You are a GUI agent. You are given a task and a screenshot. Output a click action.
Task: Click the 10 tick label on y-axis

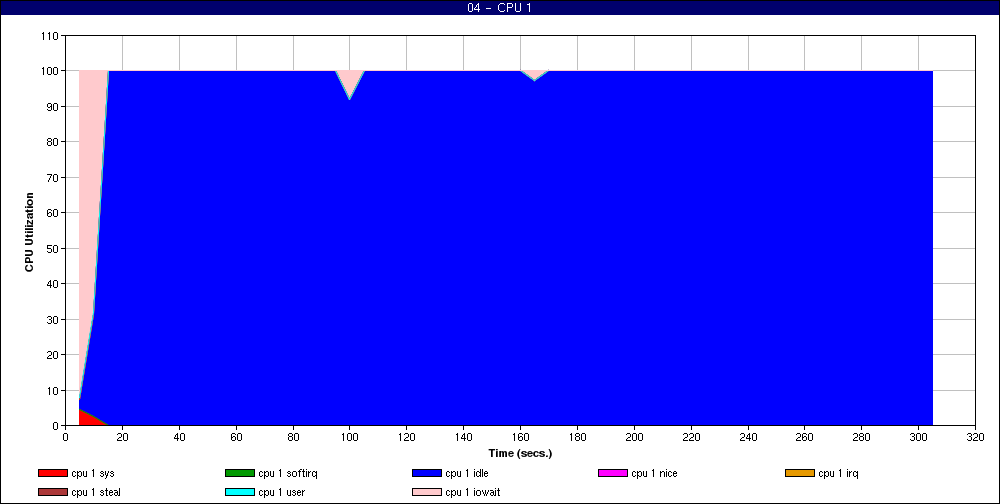[53, 390]
